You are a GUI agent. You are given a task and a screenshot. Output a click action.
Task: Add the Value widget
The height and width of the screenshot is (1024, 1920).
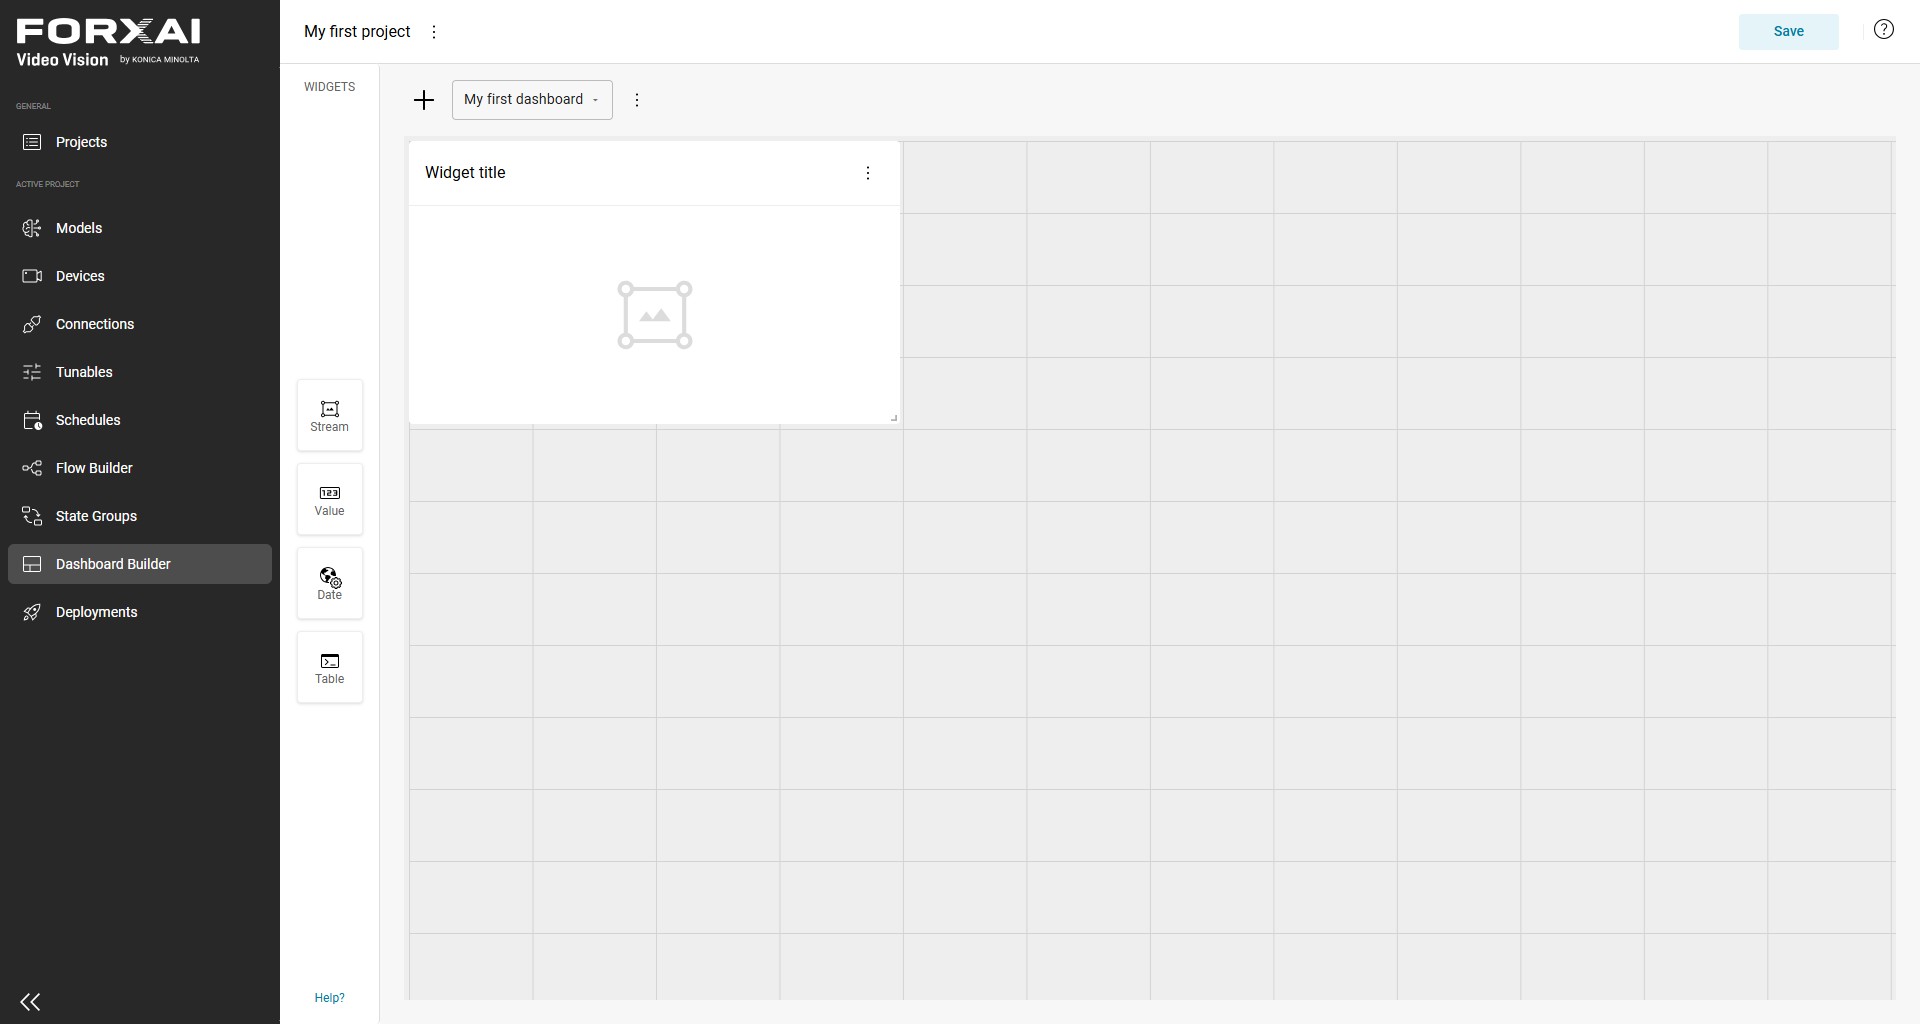click(x=330, y=499)
